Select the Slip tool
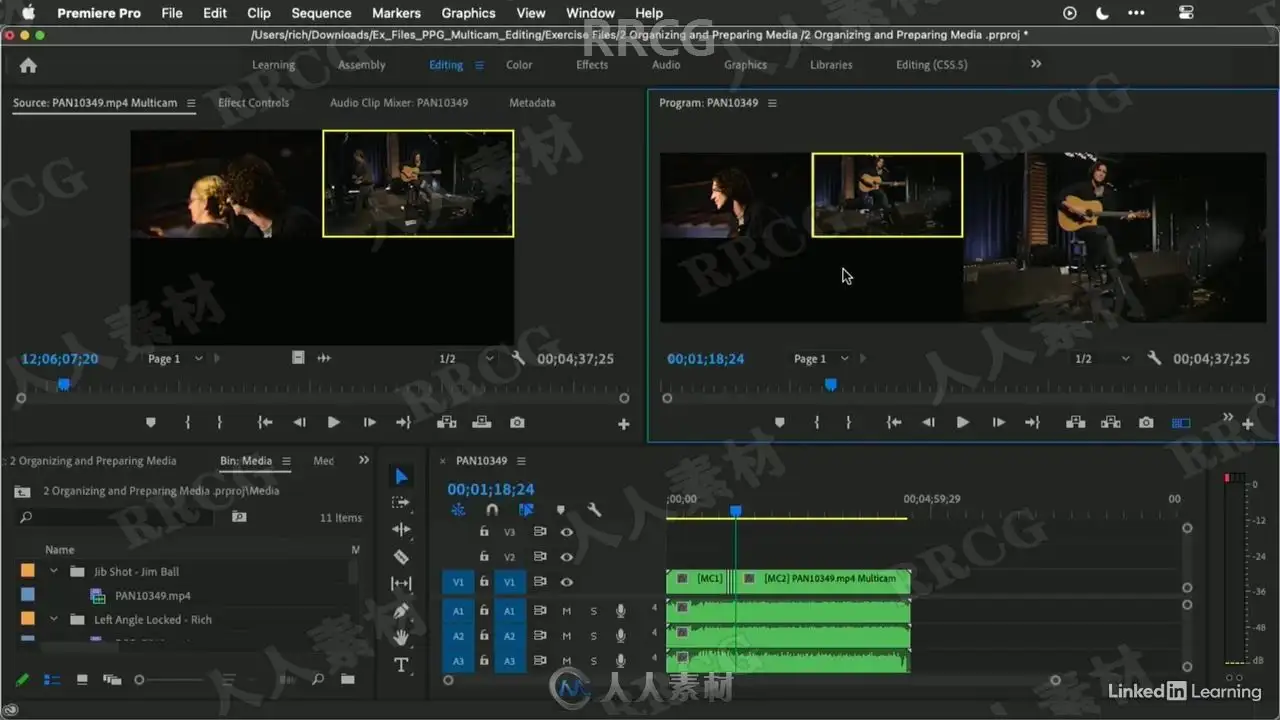The image size is (1280, 720). pyautogui.click(x=401, y=584)
